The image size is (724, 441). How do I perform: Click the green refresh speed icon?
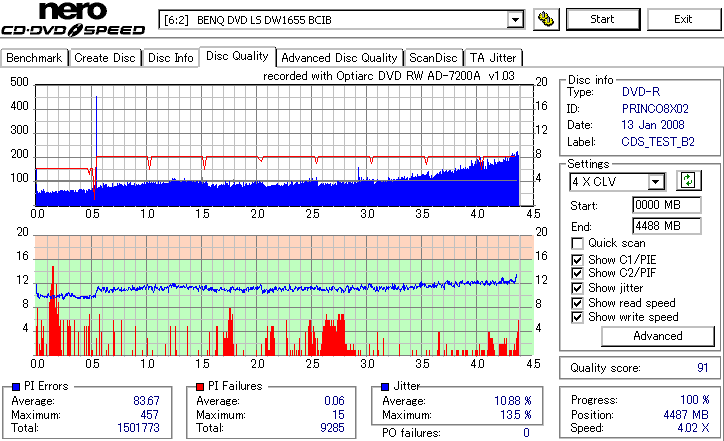[x=688, y=180]
